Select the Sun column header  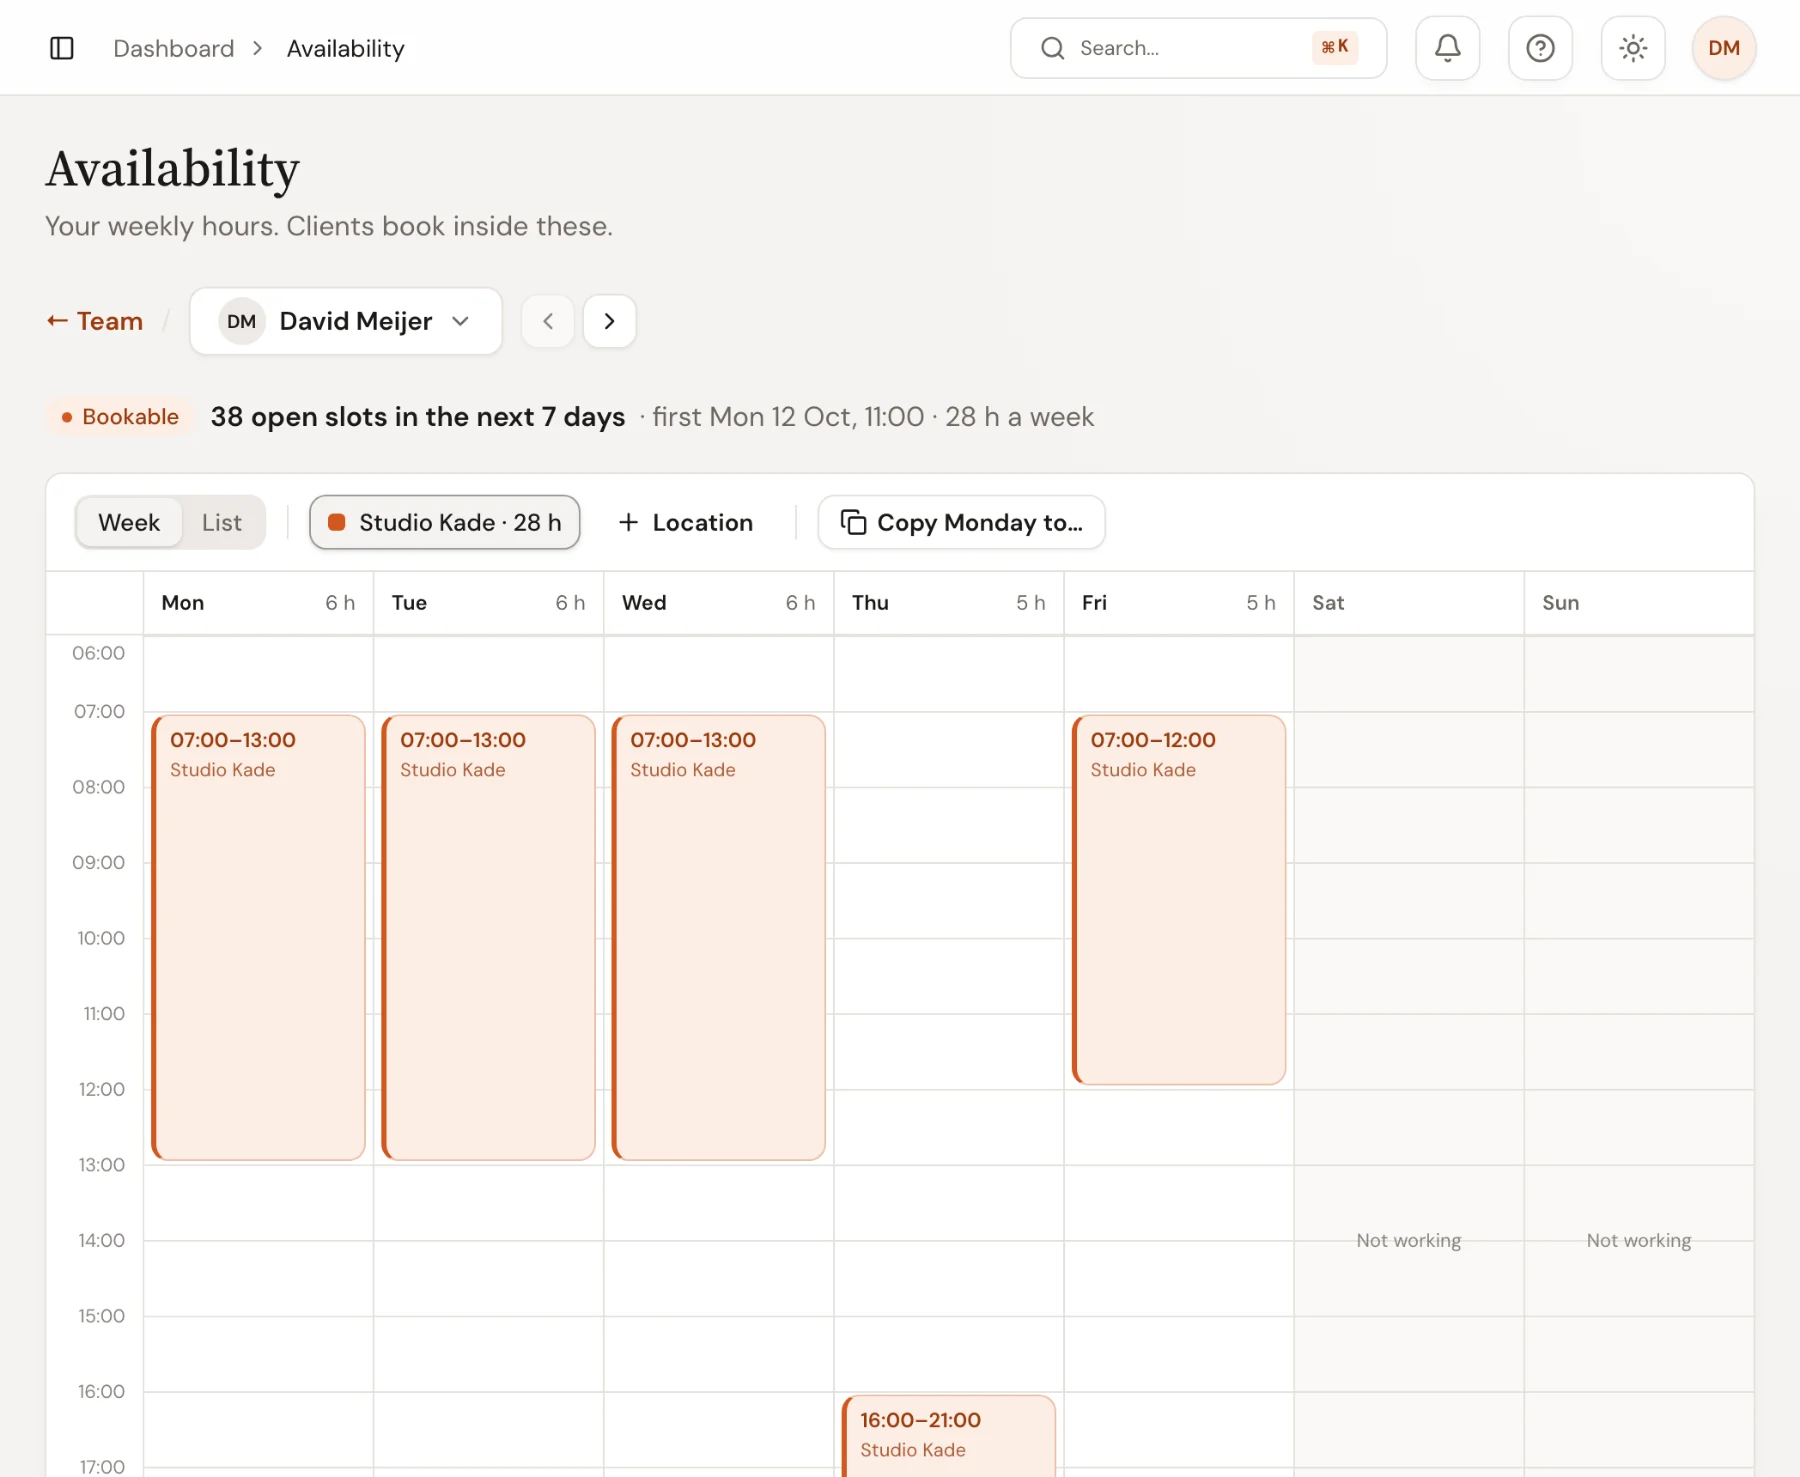pos(1638,603)
